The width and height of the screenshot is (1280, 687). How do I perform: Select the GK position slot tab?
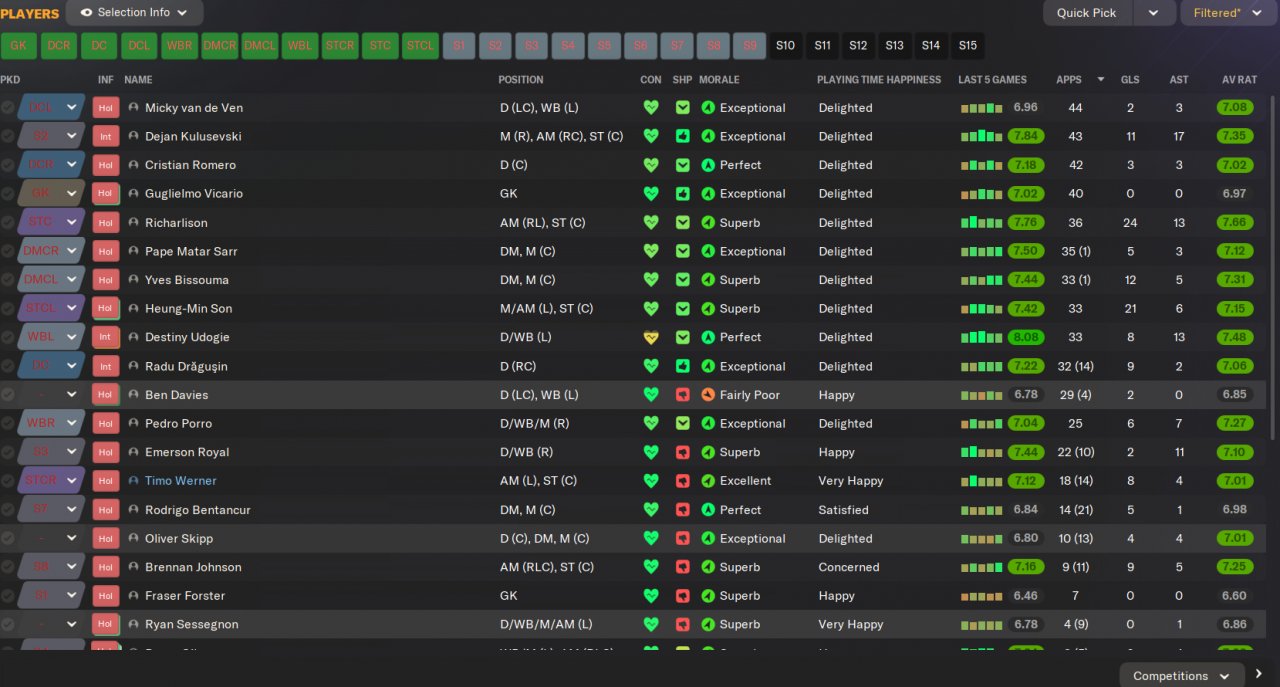pyautogui.click(x=19, y=45)
